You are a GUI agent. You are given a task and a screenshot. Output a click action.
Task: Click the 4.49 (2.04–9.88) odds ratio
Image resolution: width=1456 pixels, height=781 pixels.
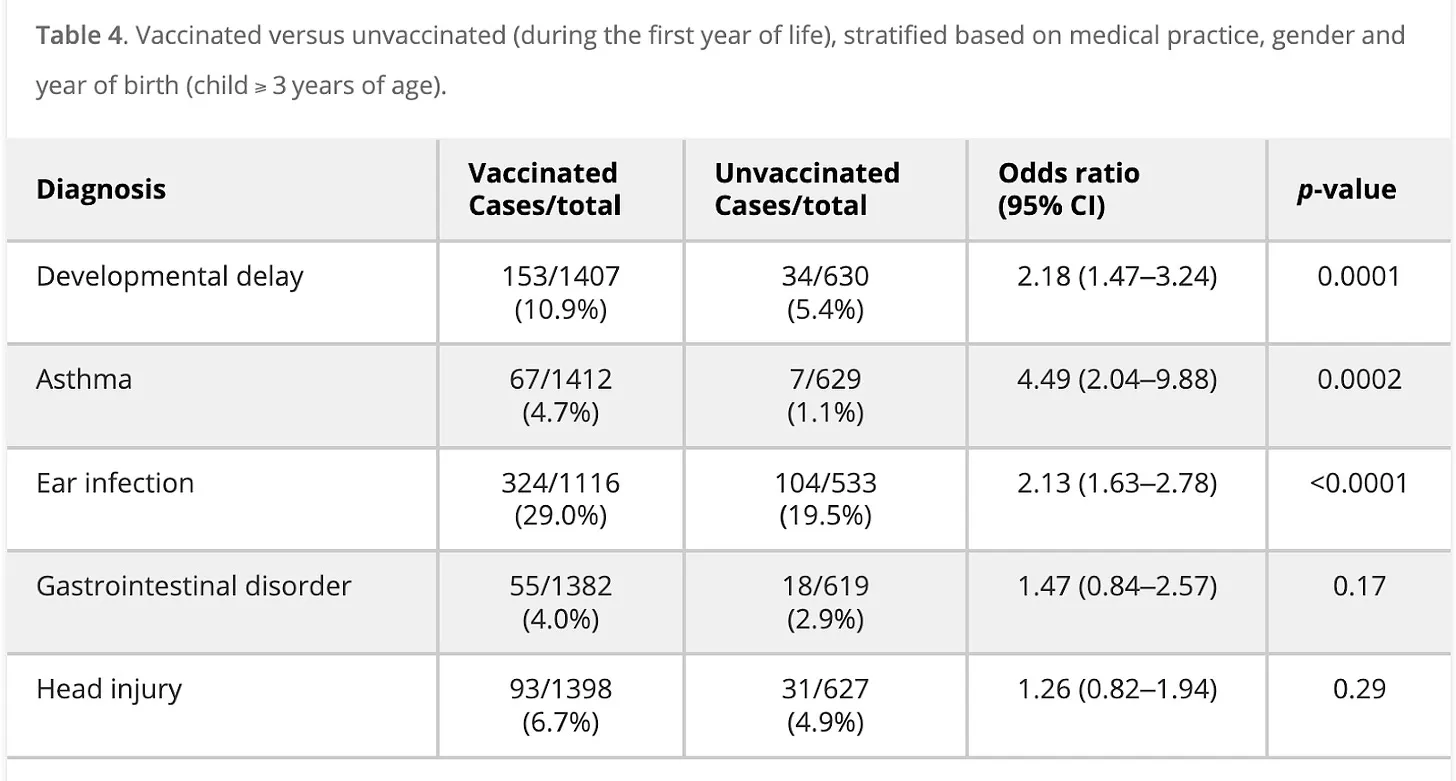coord(1116,380)
